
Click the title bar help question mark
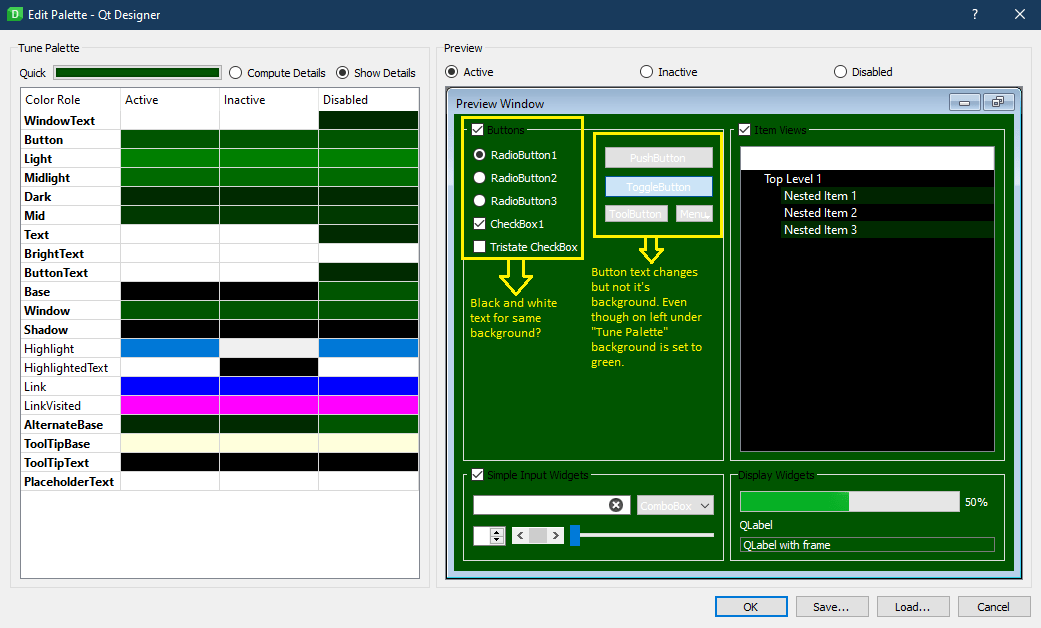point(975,14)
